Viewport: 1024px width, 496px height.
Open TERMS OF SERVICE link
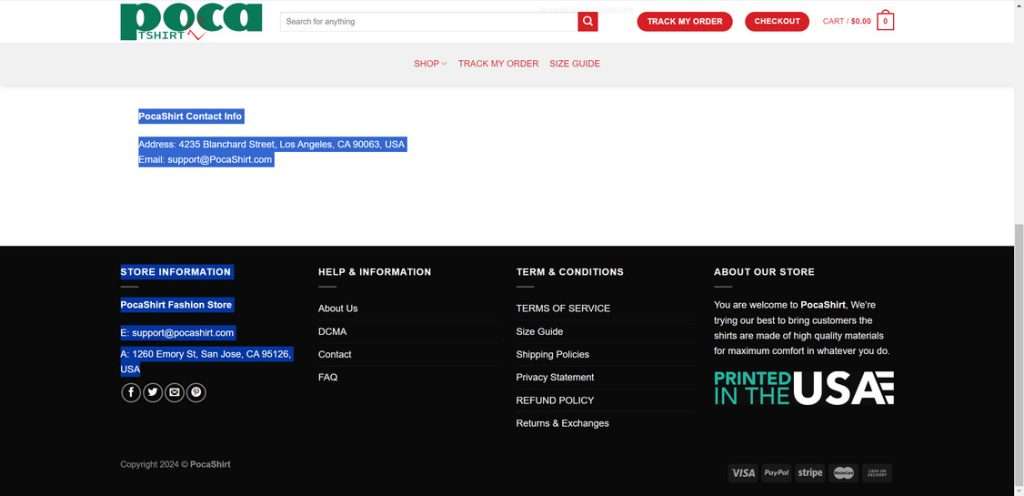pyautogui.click(x=563, y=308)
